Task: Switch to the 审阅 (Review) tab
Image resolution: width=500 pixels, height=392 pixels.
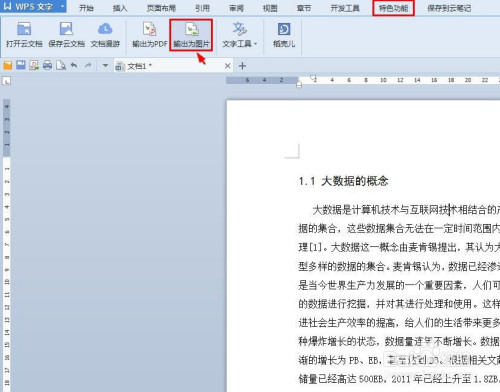Action: 236,8
